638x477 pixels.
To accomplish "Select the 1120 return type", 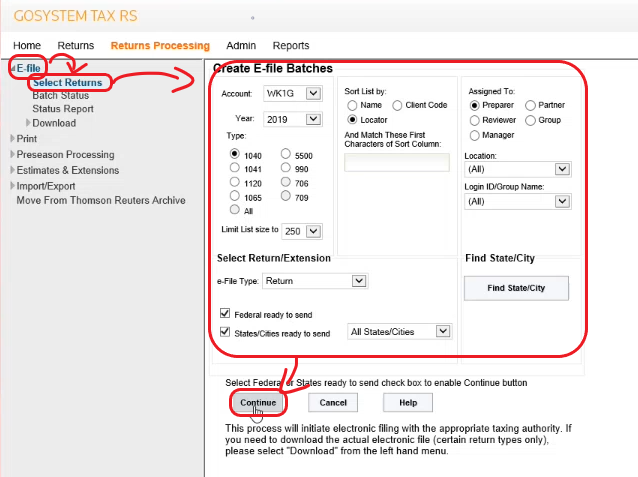I will tap(235, 181).
